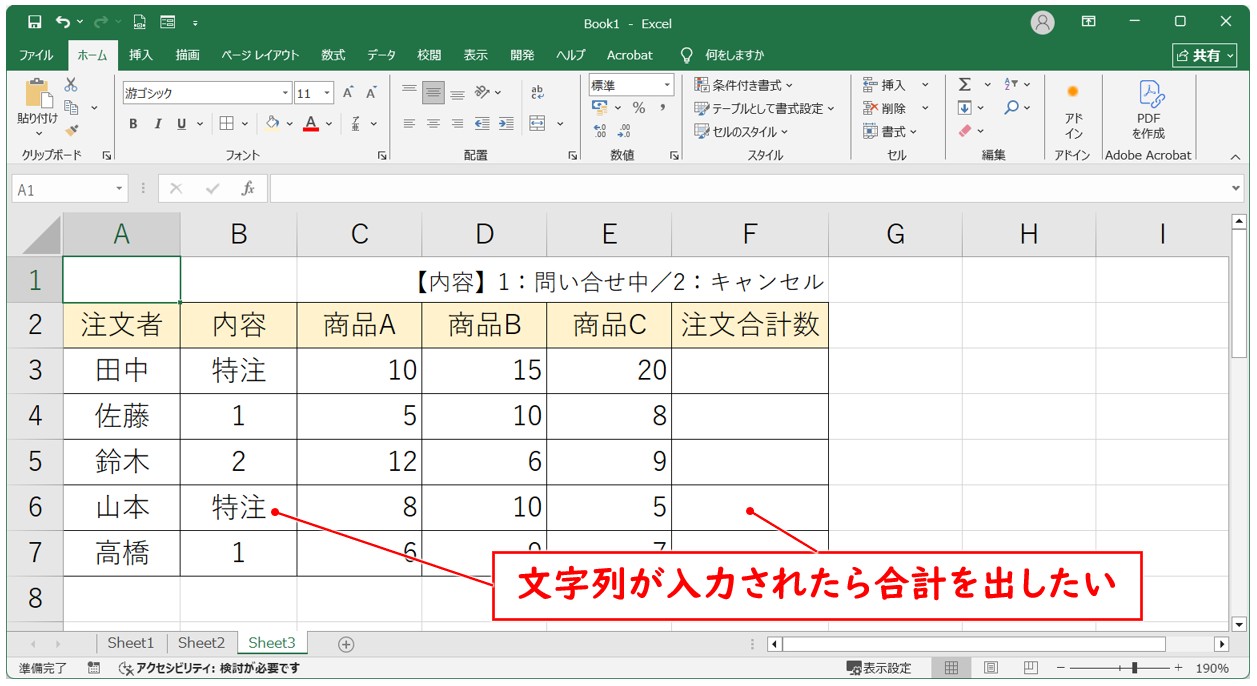Switch to the Sheet1 worksheet tab
1257x686 pixels.
(x=131, y=643)
